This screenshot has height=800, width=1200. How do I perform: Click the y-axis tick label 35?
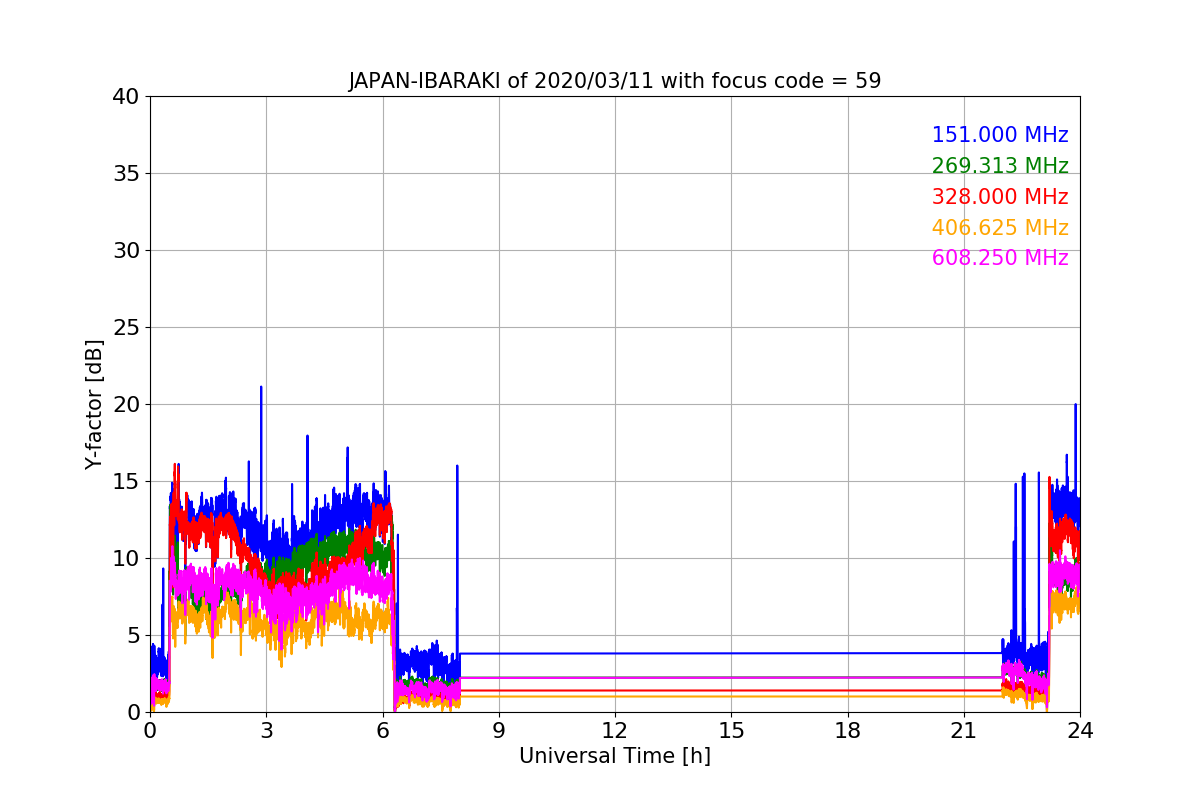click(x=126, y=174)
